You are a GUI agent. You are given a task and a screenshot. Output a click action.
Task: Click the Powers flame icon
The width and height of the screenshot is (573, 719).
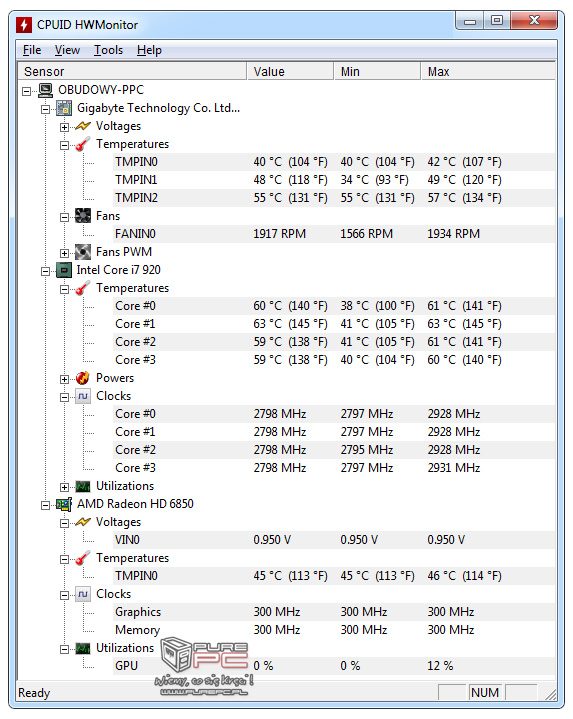[x=83, y=378]
